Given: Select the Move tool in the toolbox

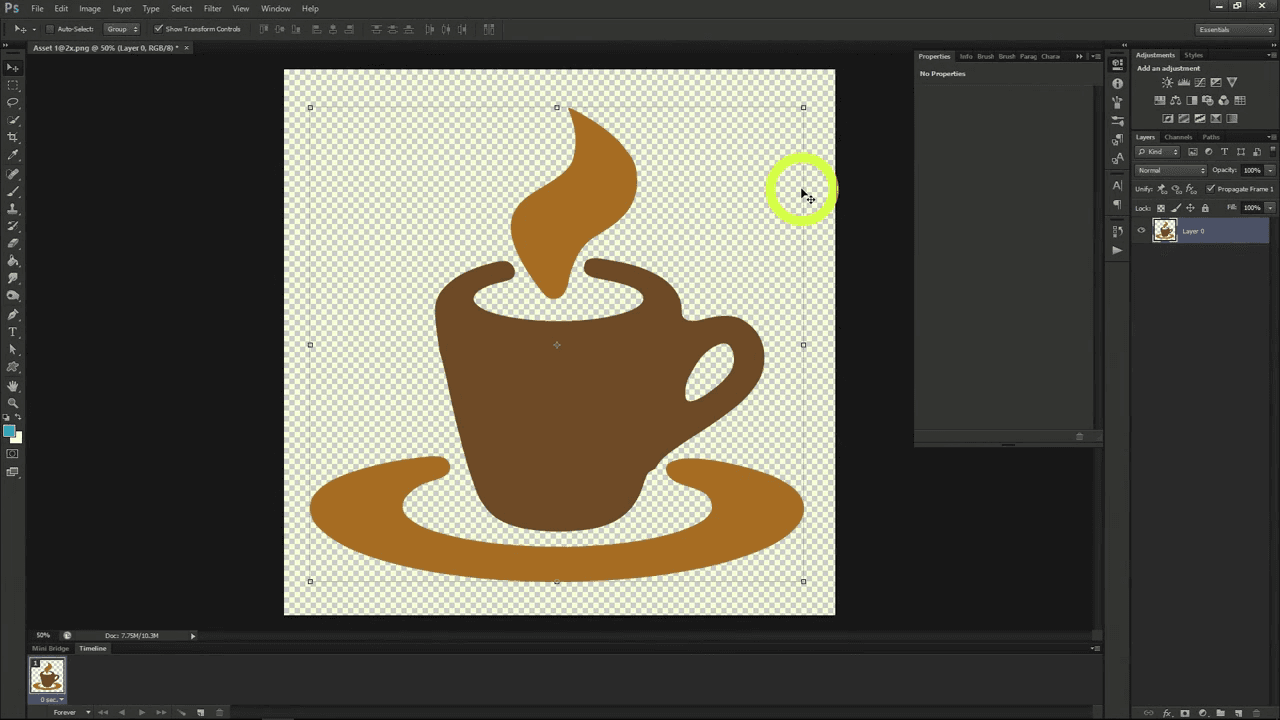Looking at the screenshot, I should [x=13, y=67].
